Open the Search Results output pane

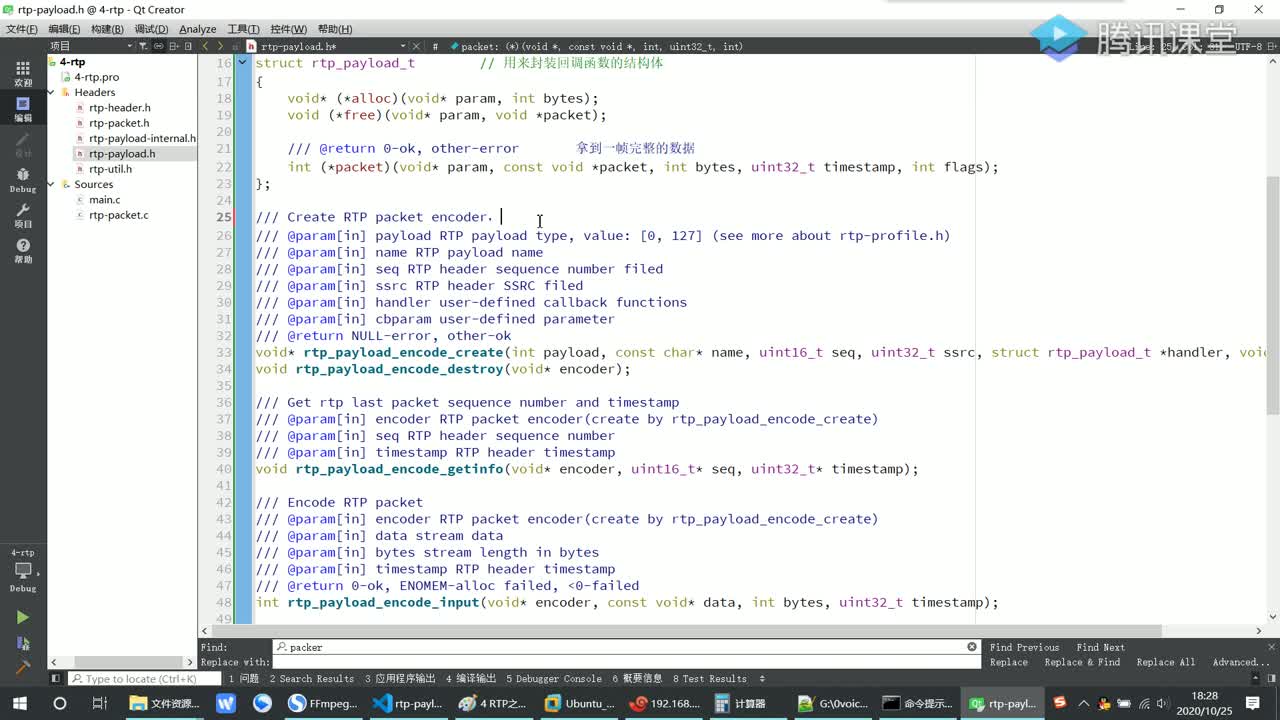coord(311,679)
